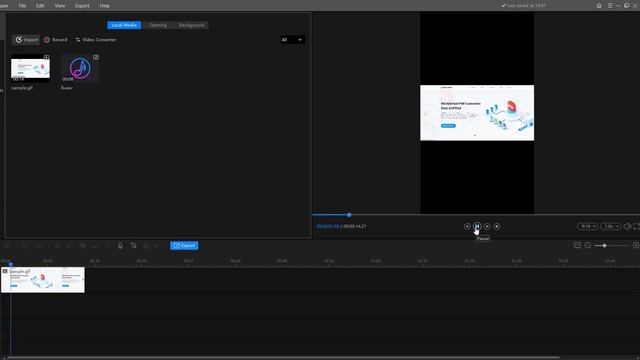Image resolution: width=640 pixels, height=360 pixels.
Task: Click the timeline zoom in icon
Action: pyautogui.click(x=636, y=245)
